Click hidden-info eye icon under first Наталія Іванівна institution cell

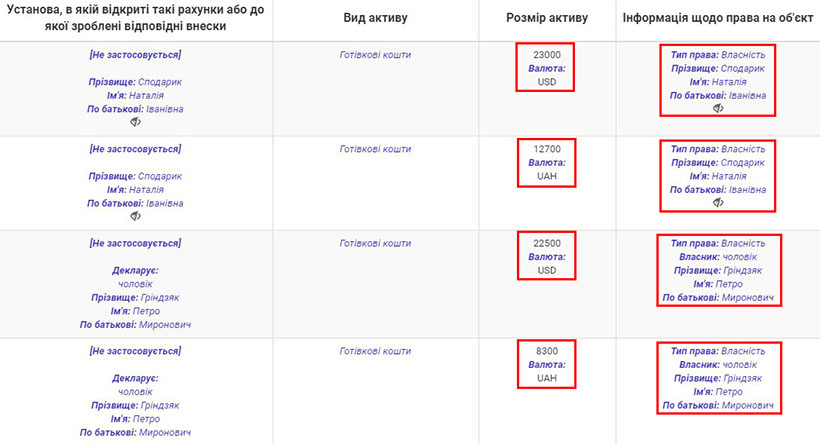(x=135, y=122)
